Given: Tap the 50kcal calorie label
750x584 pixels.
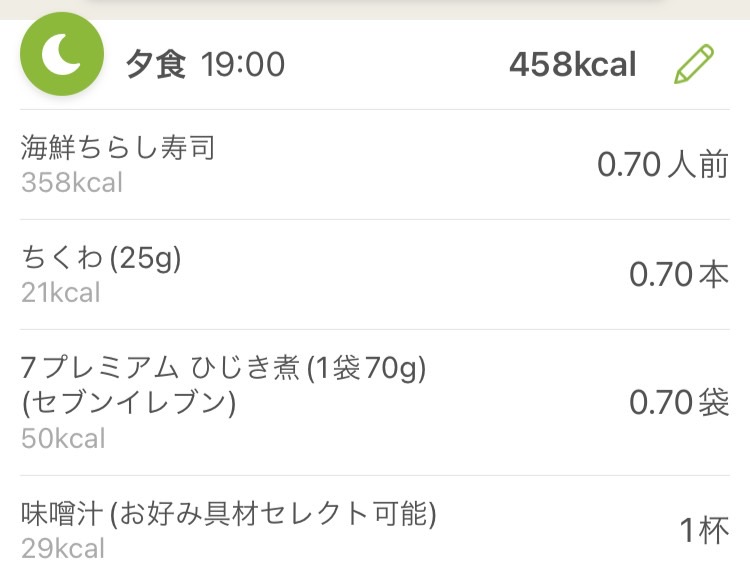Looking at the screenshot, I should coord(63,438).
